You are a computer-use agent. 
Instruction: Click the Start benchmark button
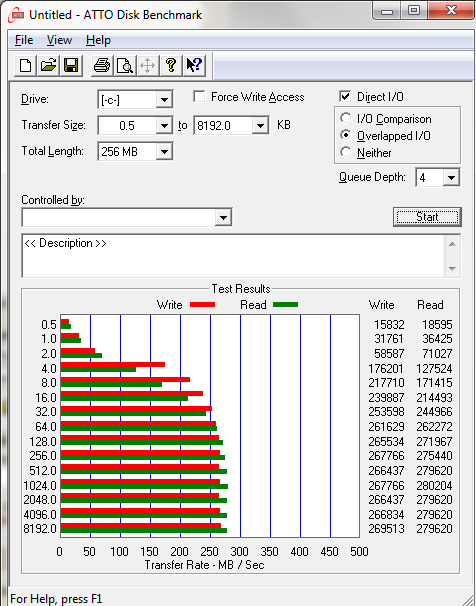(427, 217)
